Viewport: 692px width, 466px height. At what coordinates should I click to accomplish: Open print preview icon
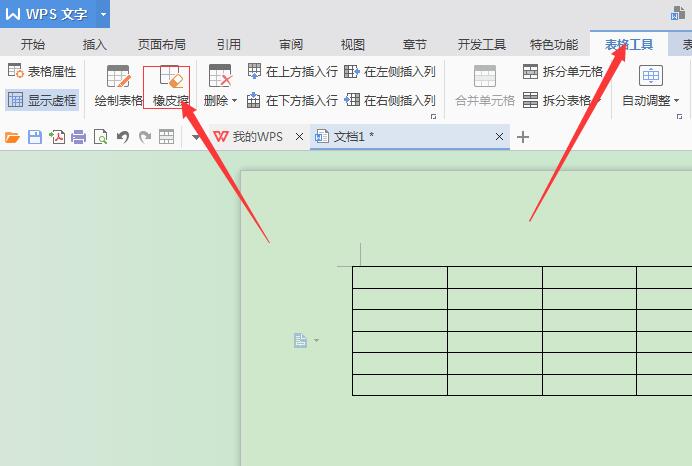coord(101,137)
